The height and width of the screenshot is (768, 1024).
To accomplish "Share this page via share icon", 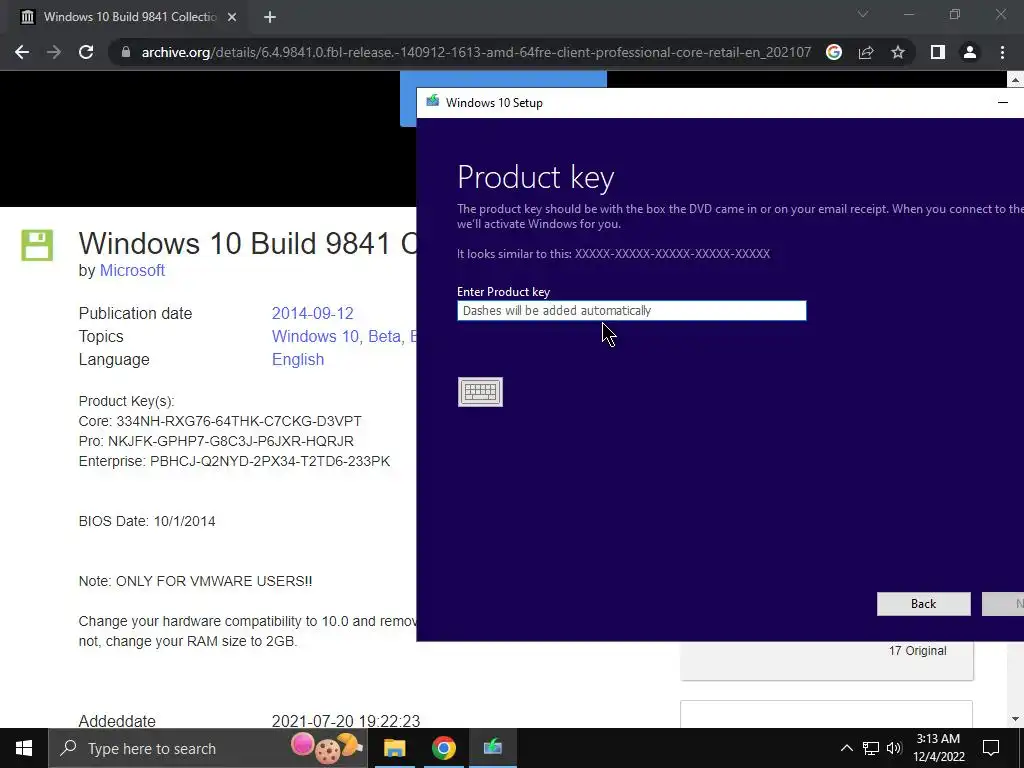I will pyautogui.click(x=866, y=52).
